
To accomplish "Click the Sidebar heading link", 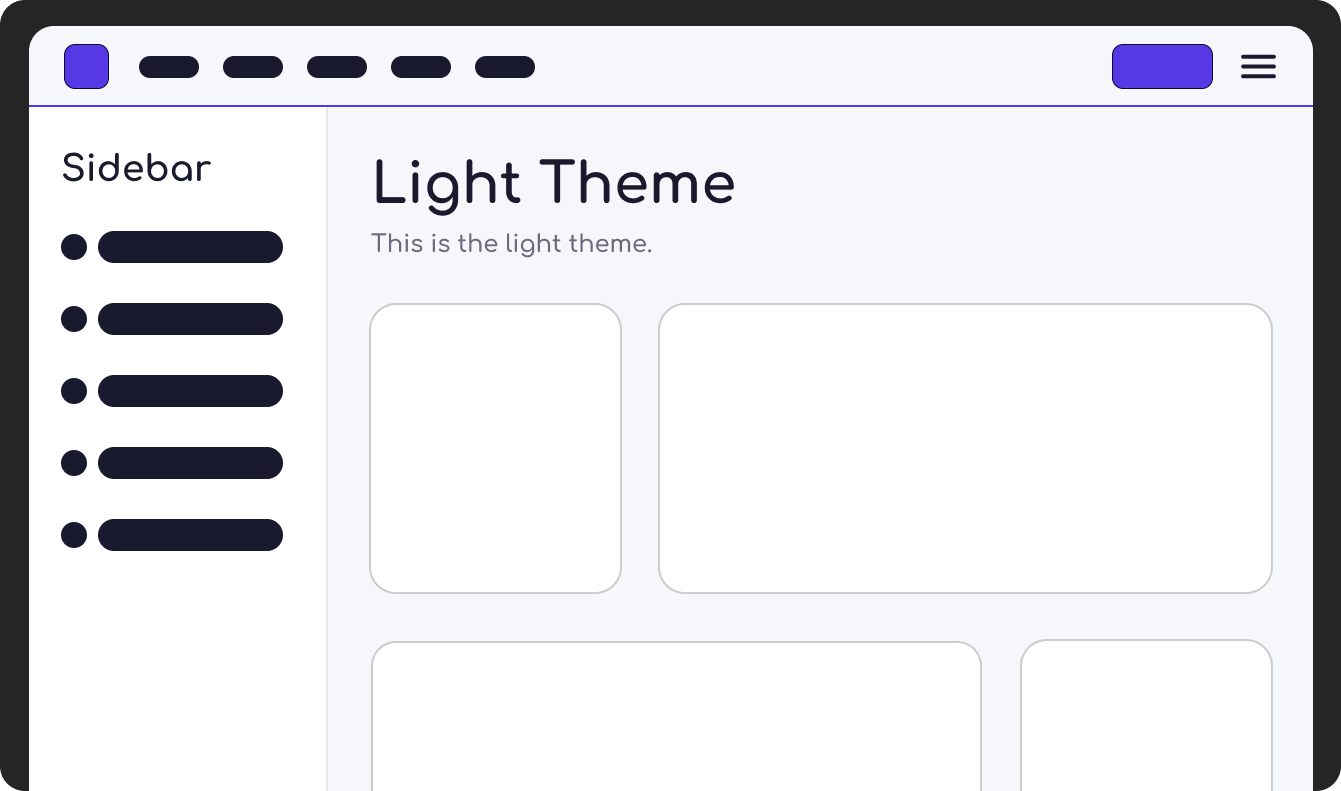I will (136, 168).
